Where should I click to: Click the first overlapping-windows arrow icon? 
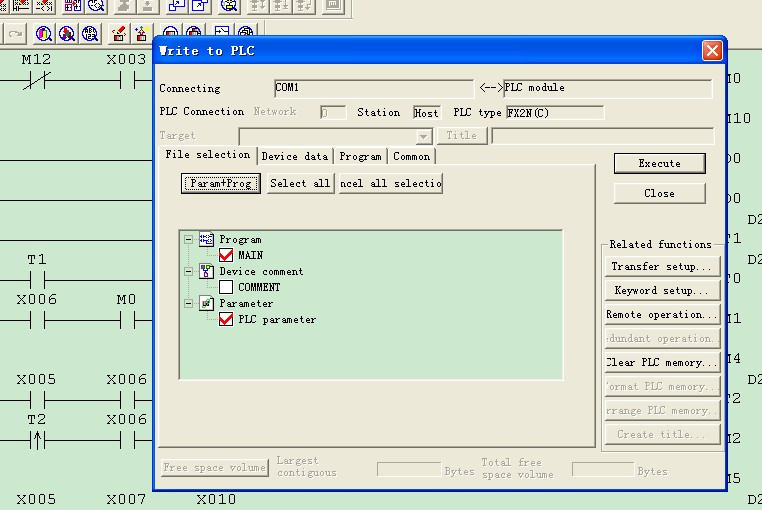coord(177,6)
